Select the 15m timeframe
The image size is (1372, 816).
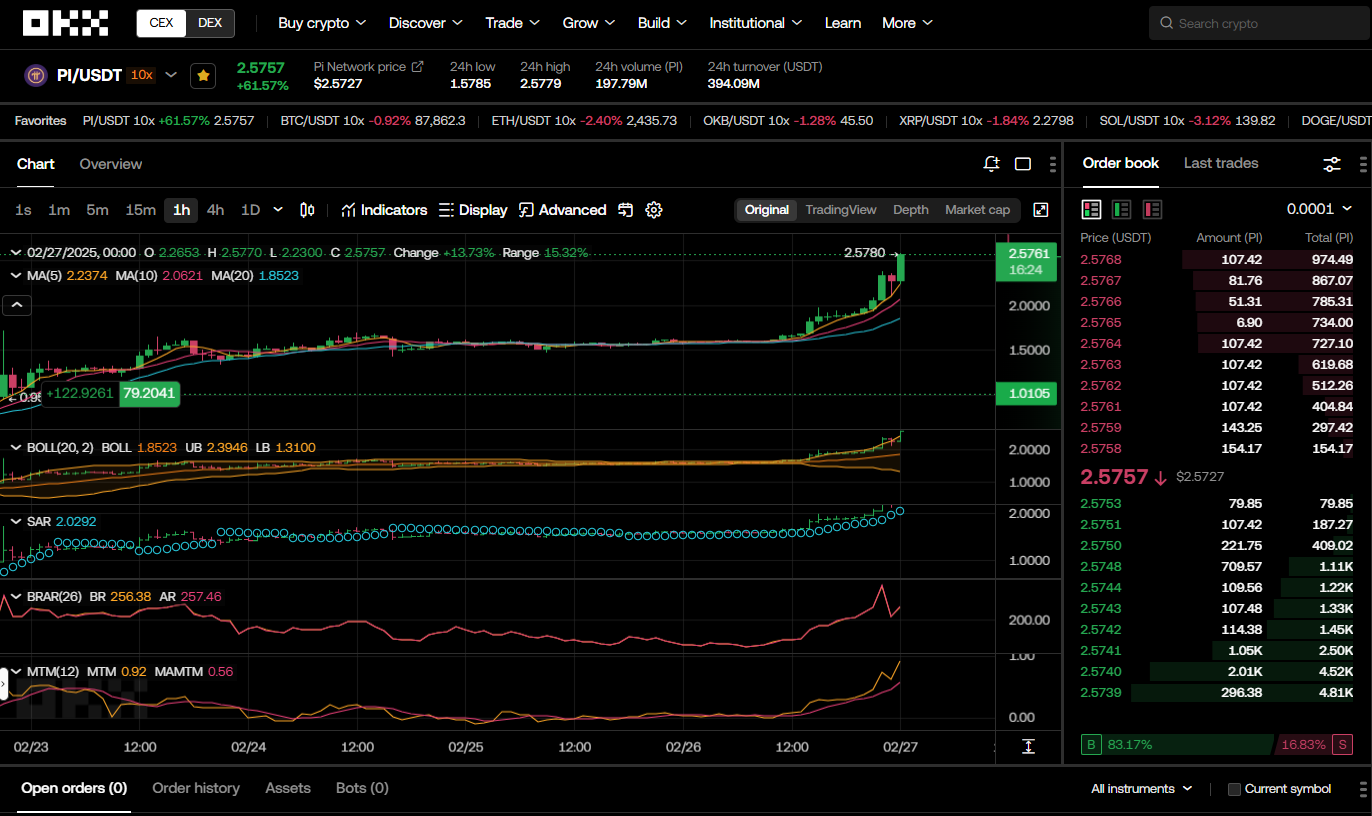point(140,210)
